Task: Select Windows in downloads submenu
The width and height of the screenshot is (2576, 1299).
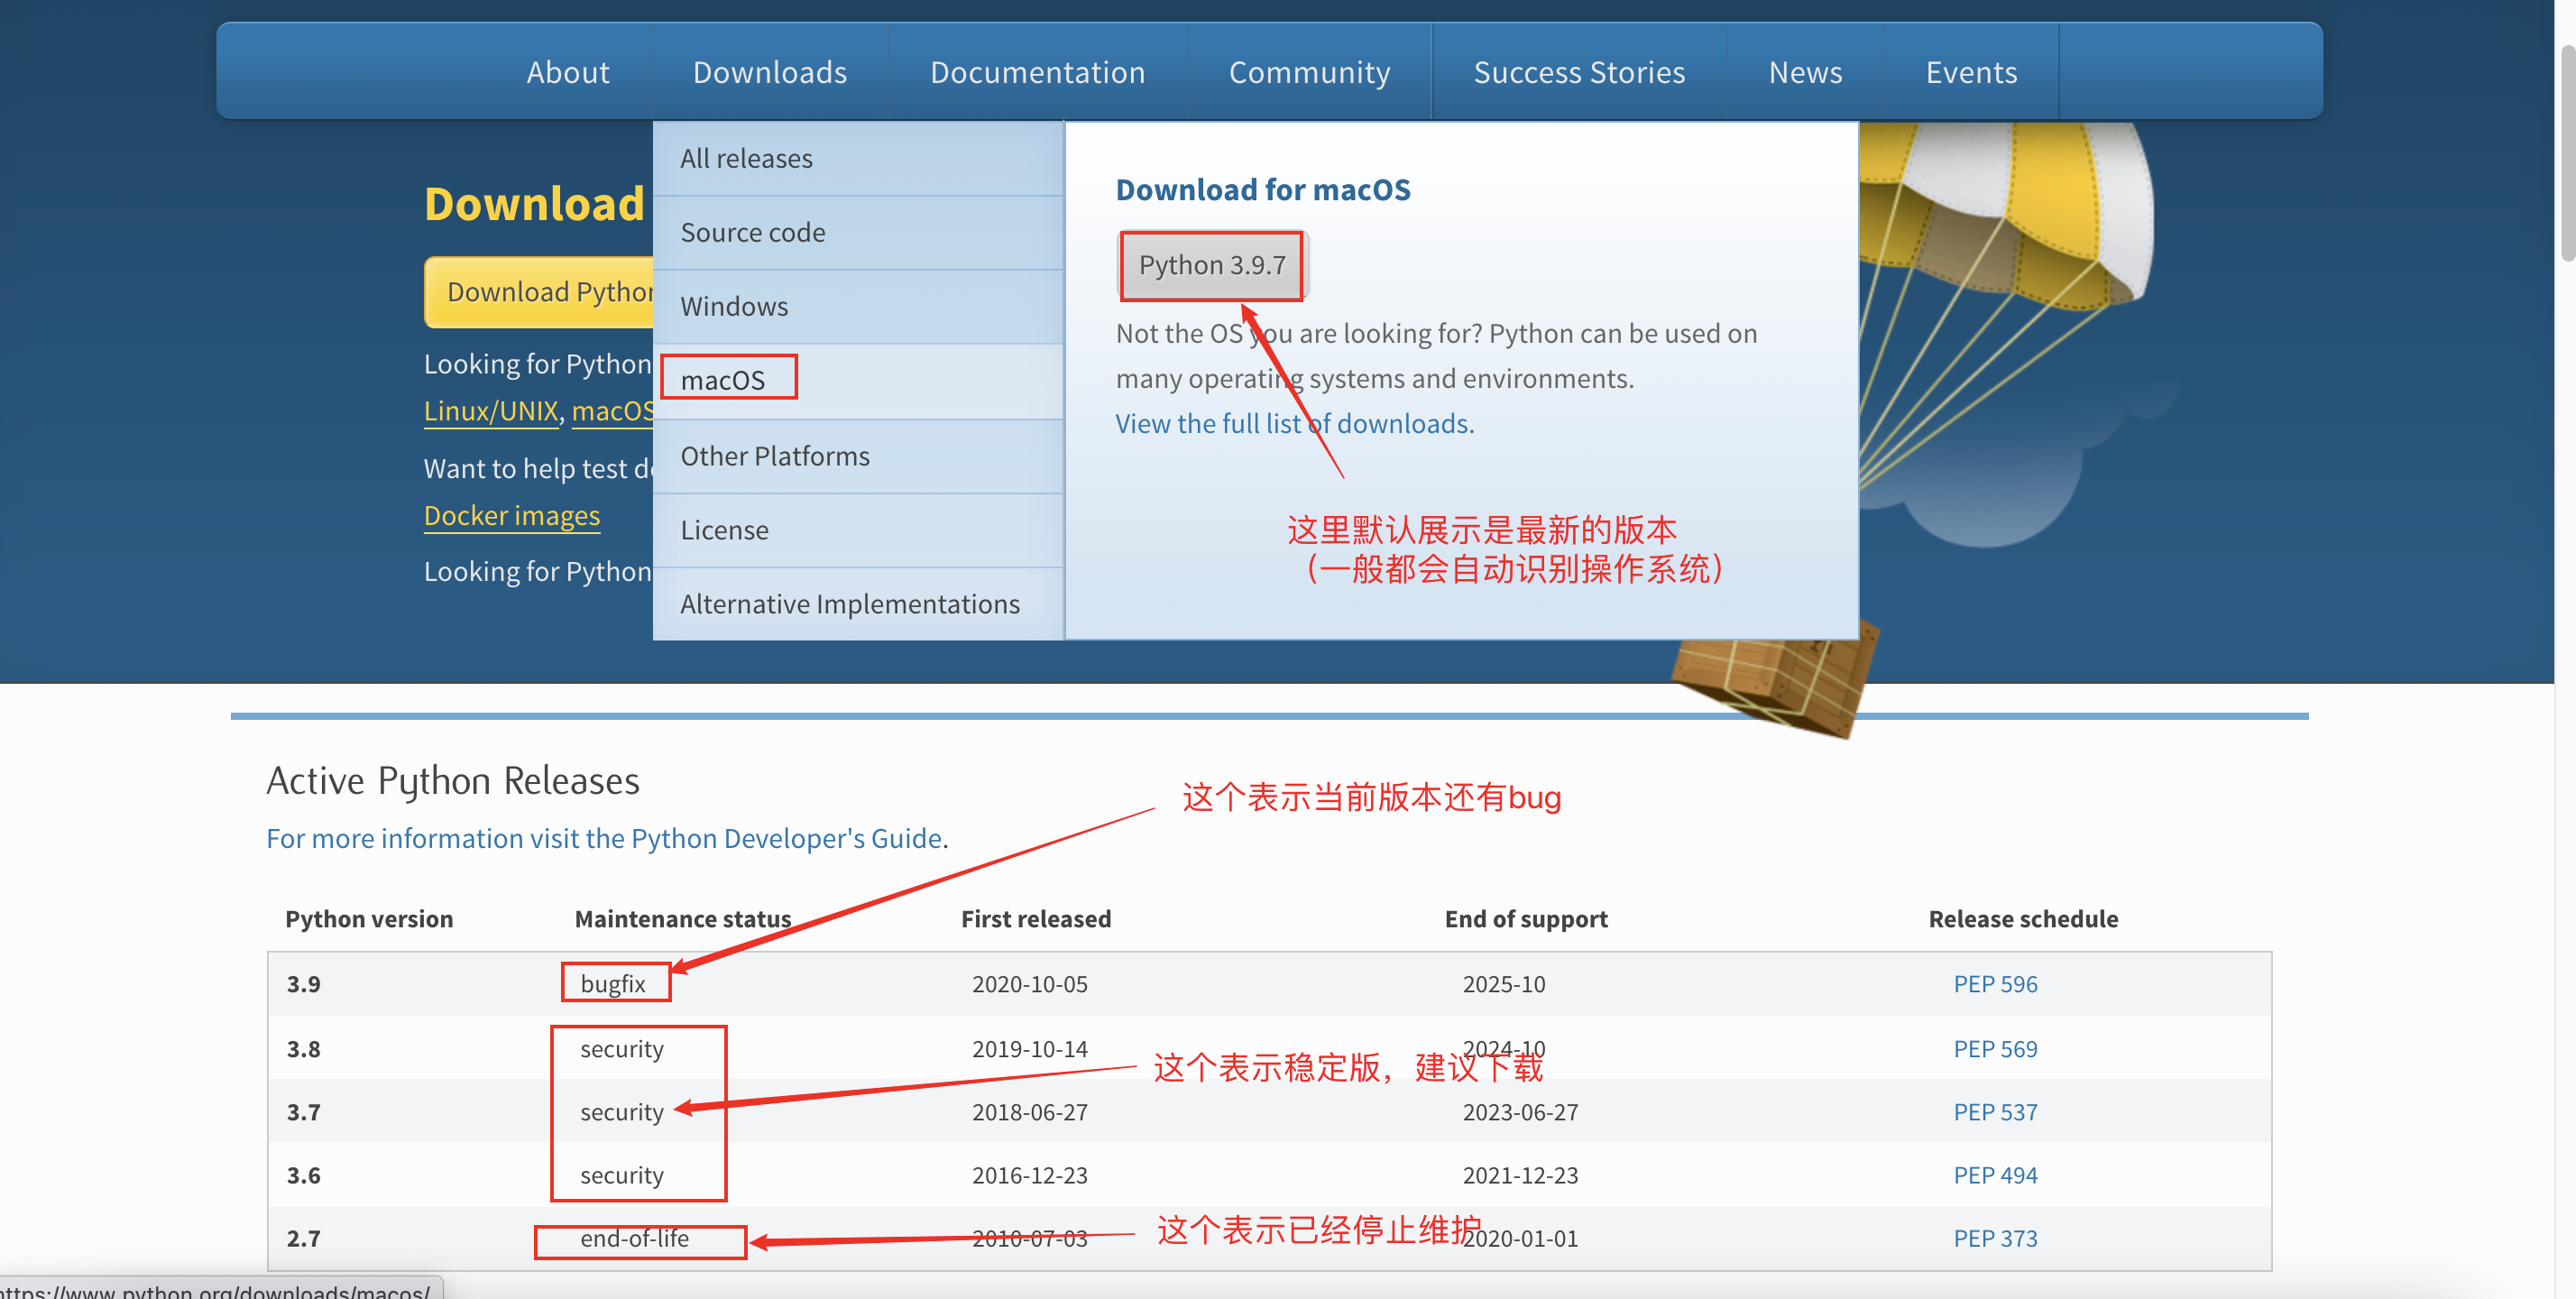Action: coord(733,306)
